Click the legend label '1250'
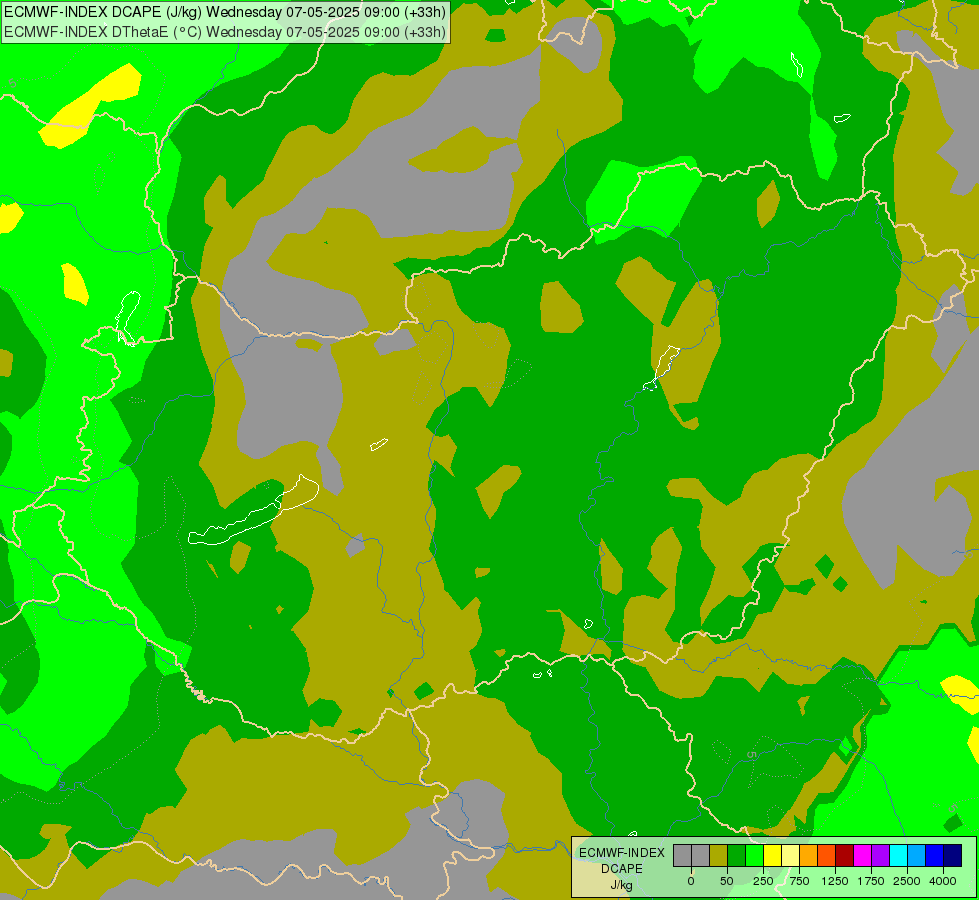Viewport: 979px width, 900px height. (x=835, y=881)
